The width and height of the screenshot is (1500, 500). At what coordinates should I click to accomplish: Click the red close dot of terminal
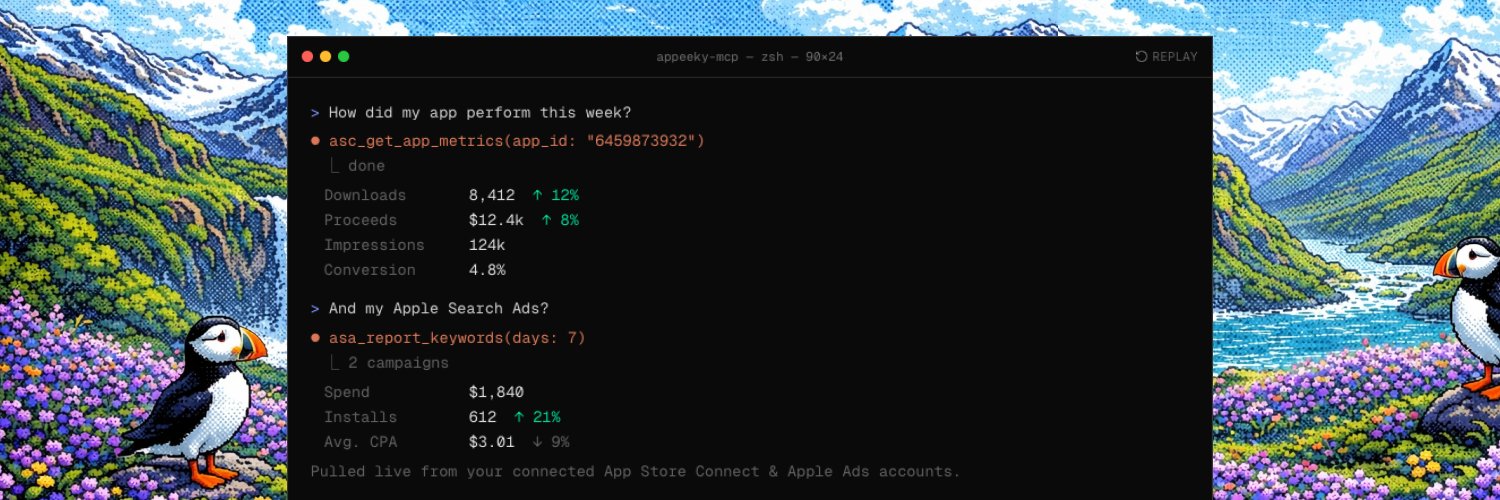pyautogui.click(x=307, y=57)
